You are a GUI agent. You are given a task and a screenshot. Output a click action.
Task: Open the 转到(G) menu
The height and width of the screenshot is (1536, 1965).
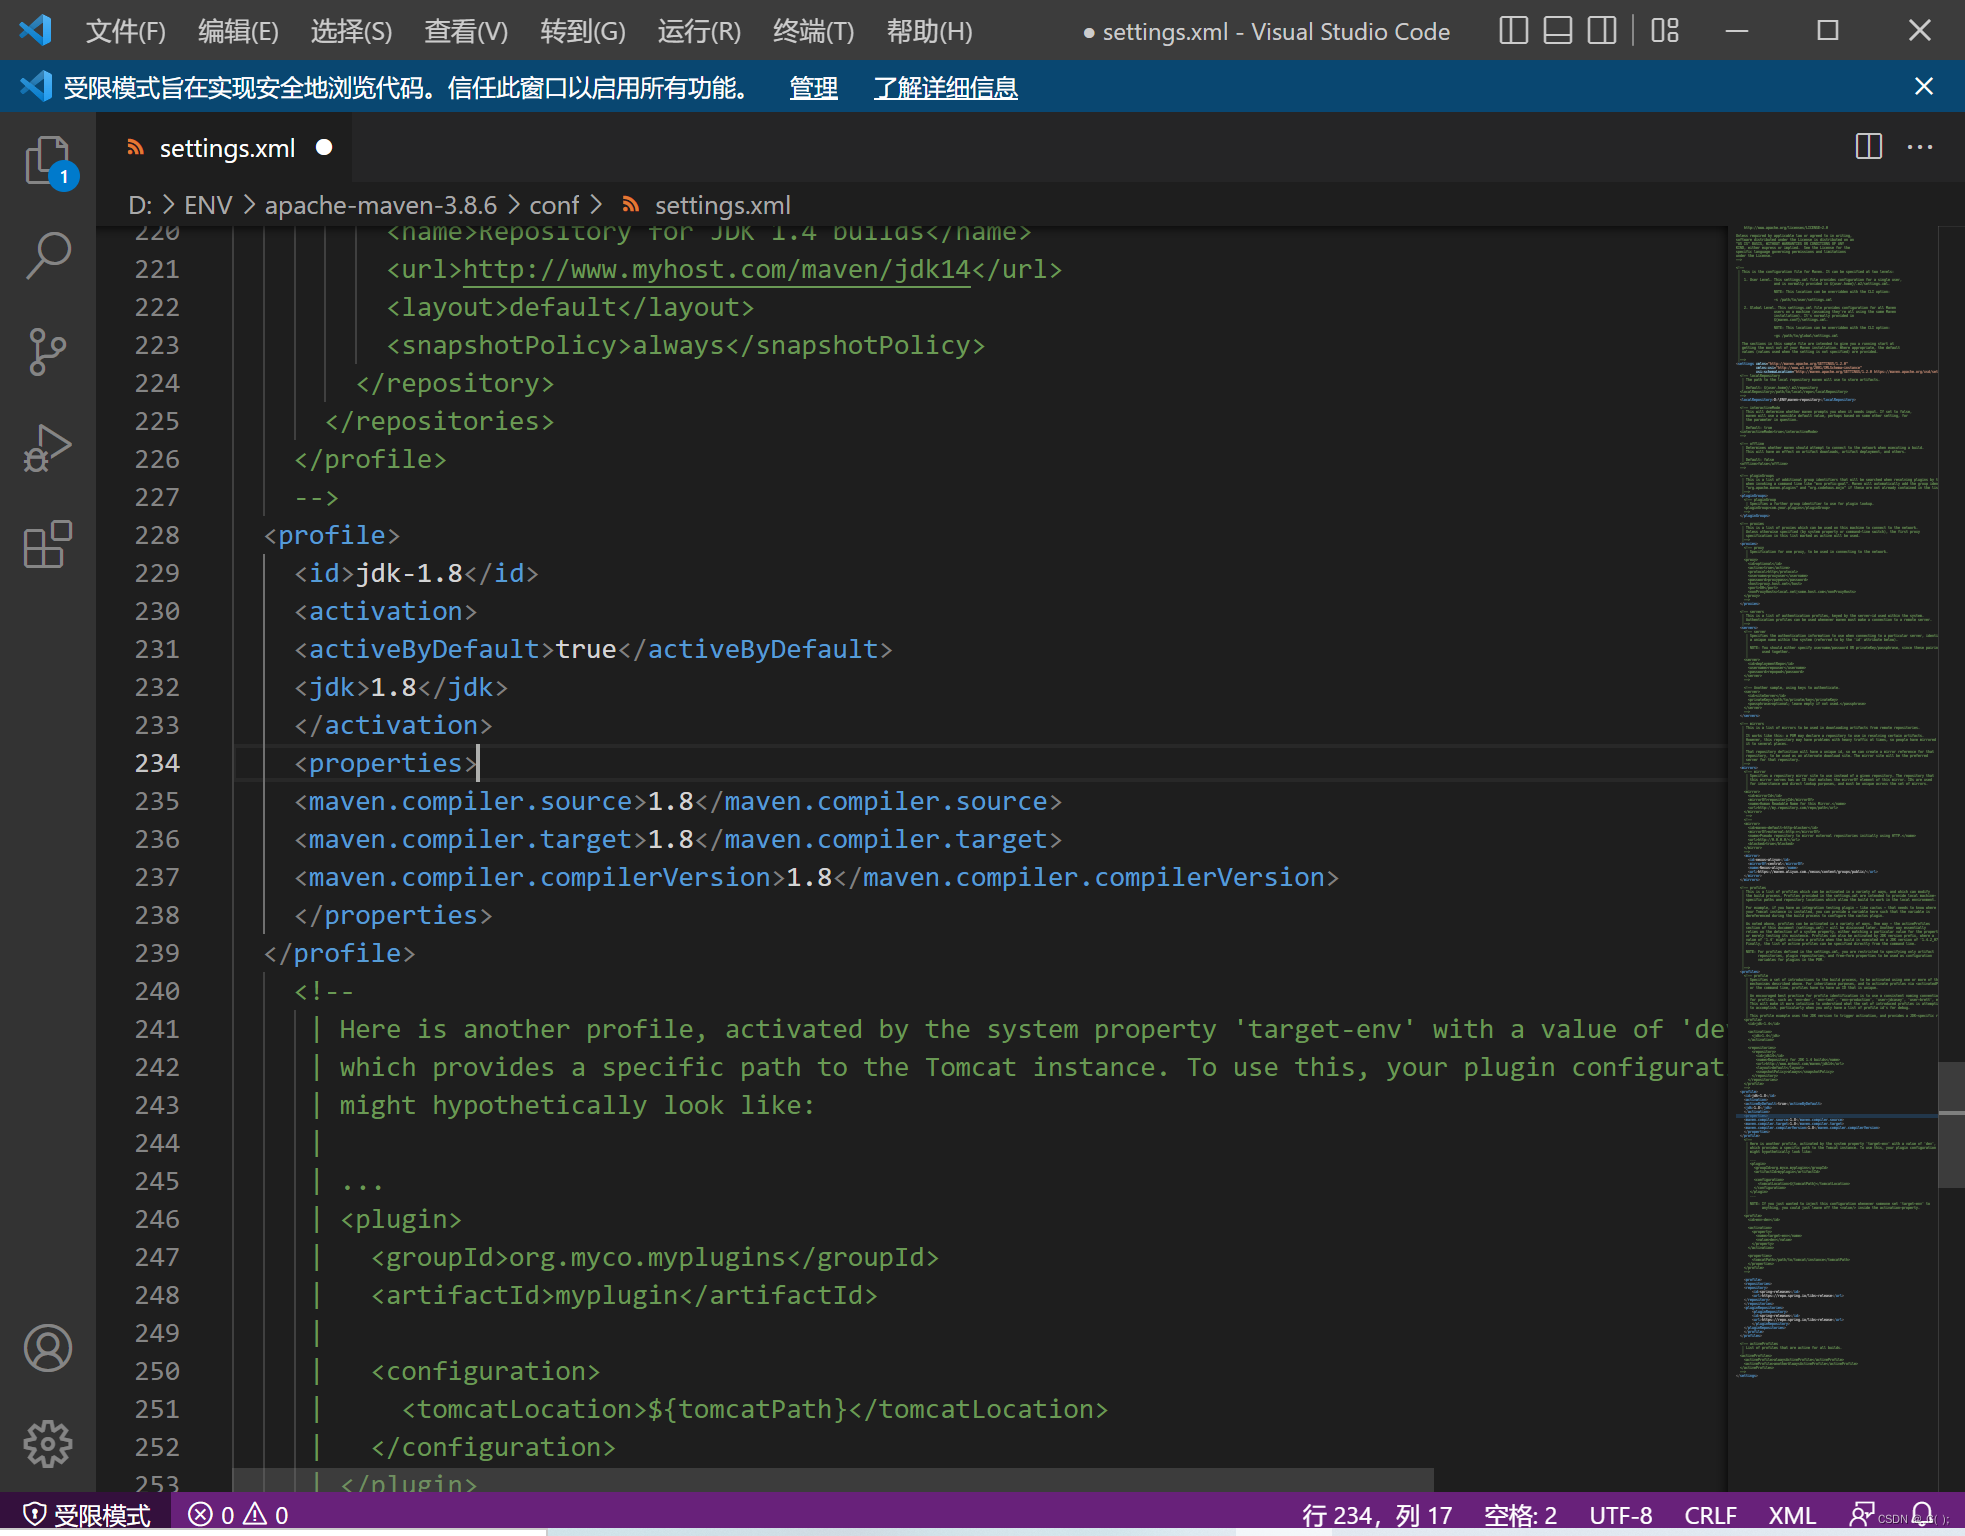coord(583,32)
